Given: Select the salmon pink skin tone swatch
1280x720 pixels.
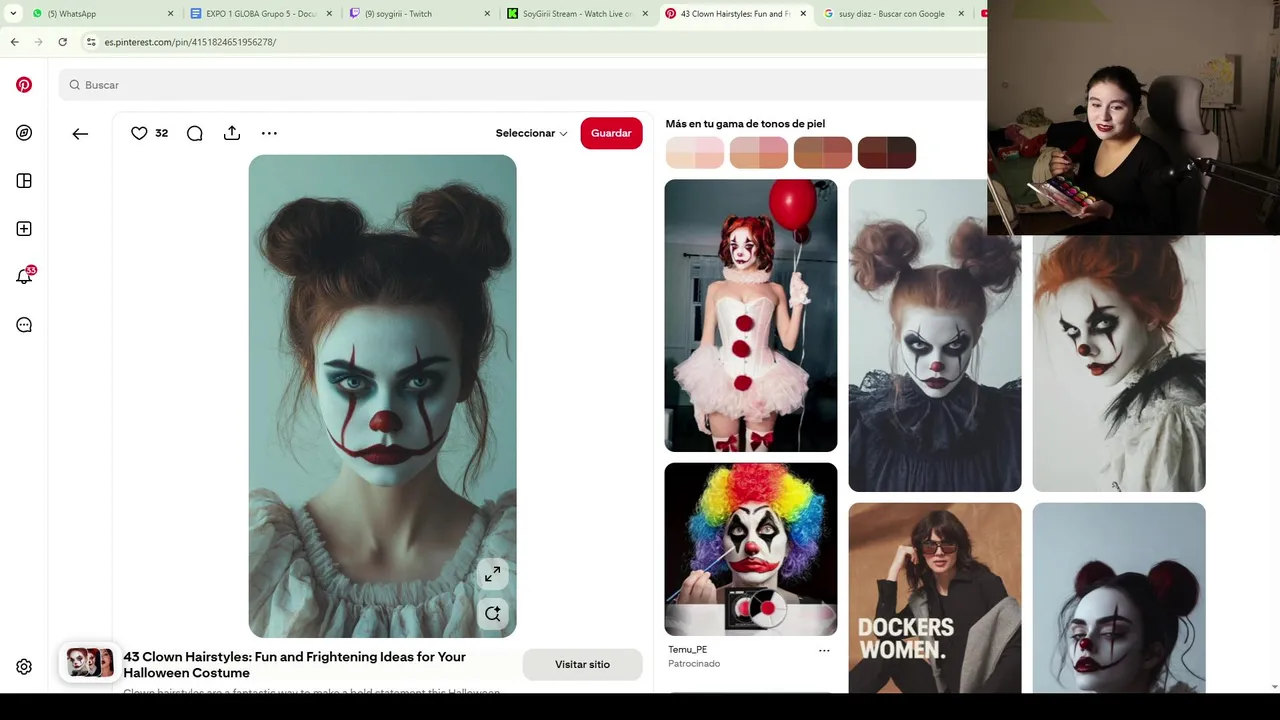Looking at the screenshot, I should [759, 152].
